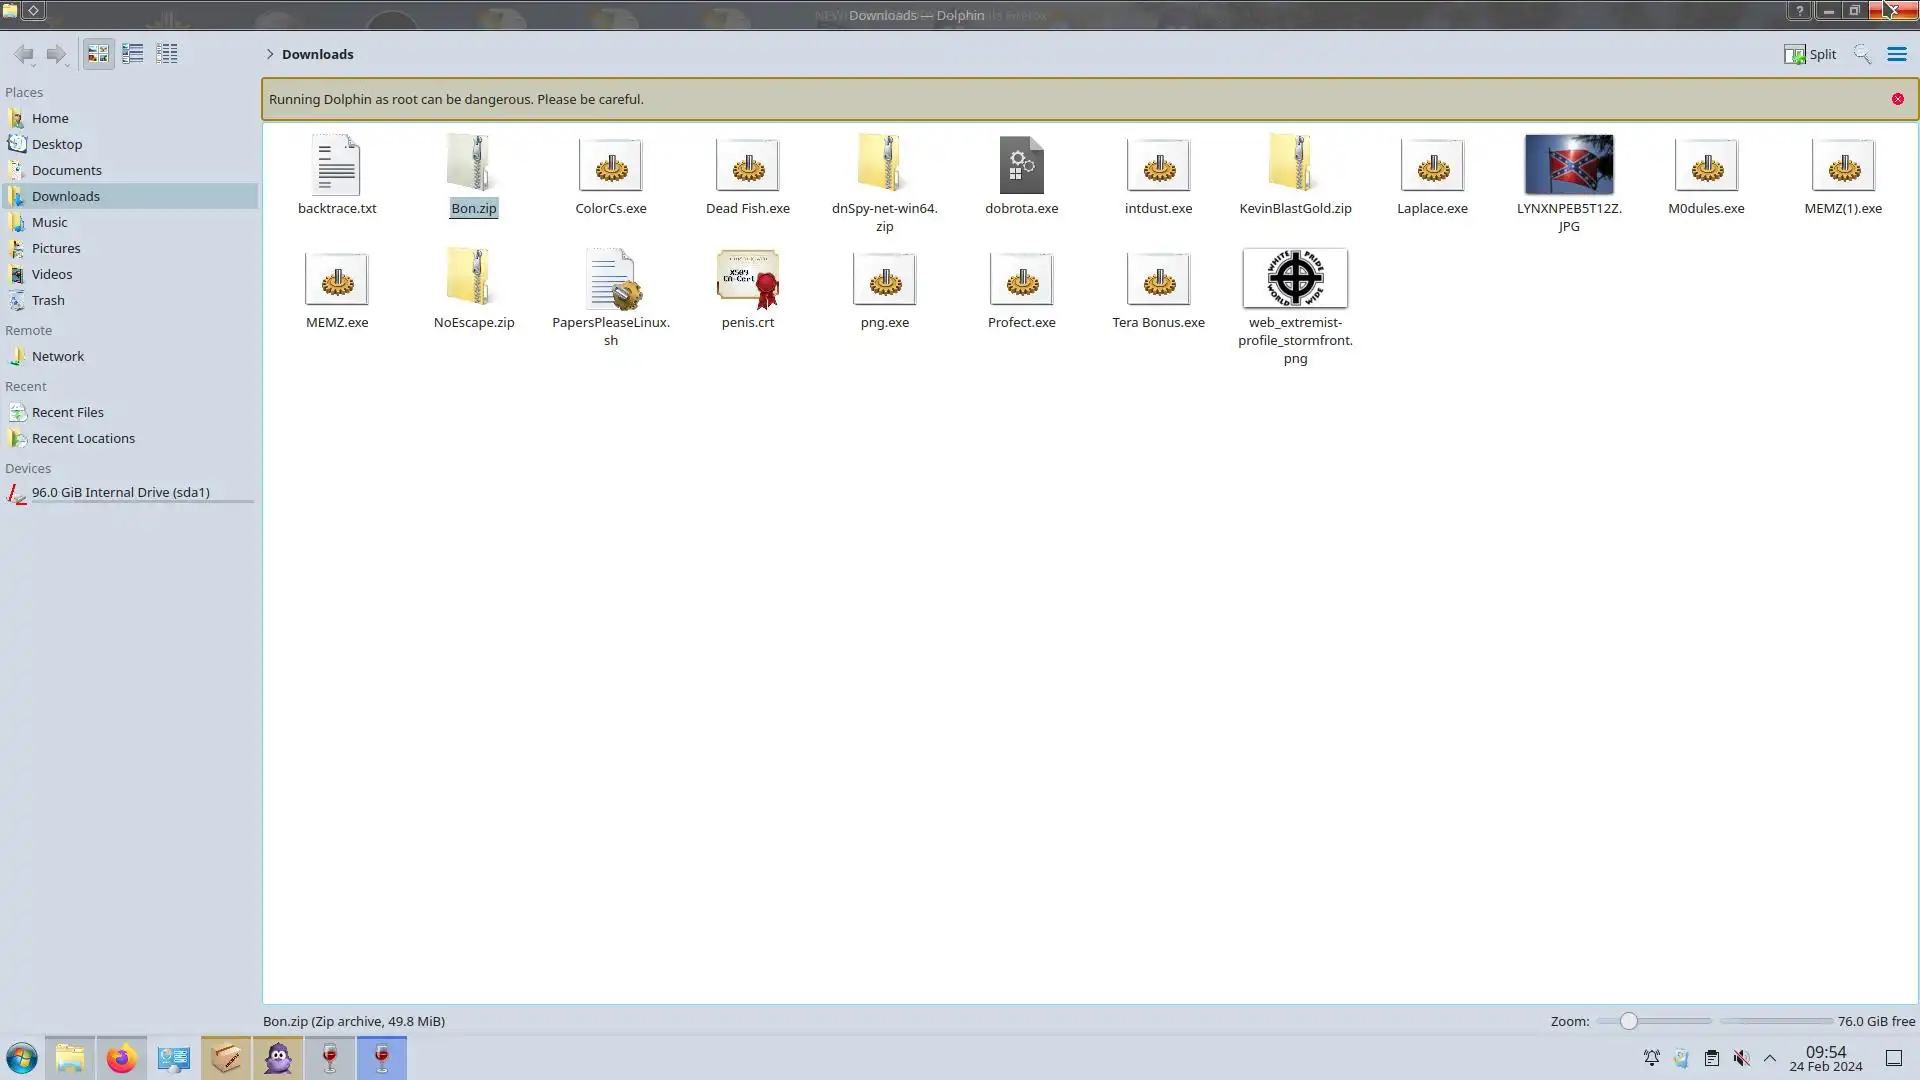The width and height of the screenshot is (1920, 1080).
Task: Open the search tool icon
Action: 1861,54
